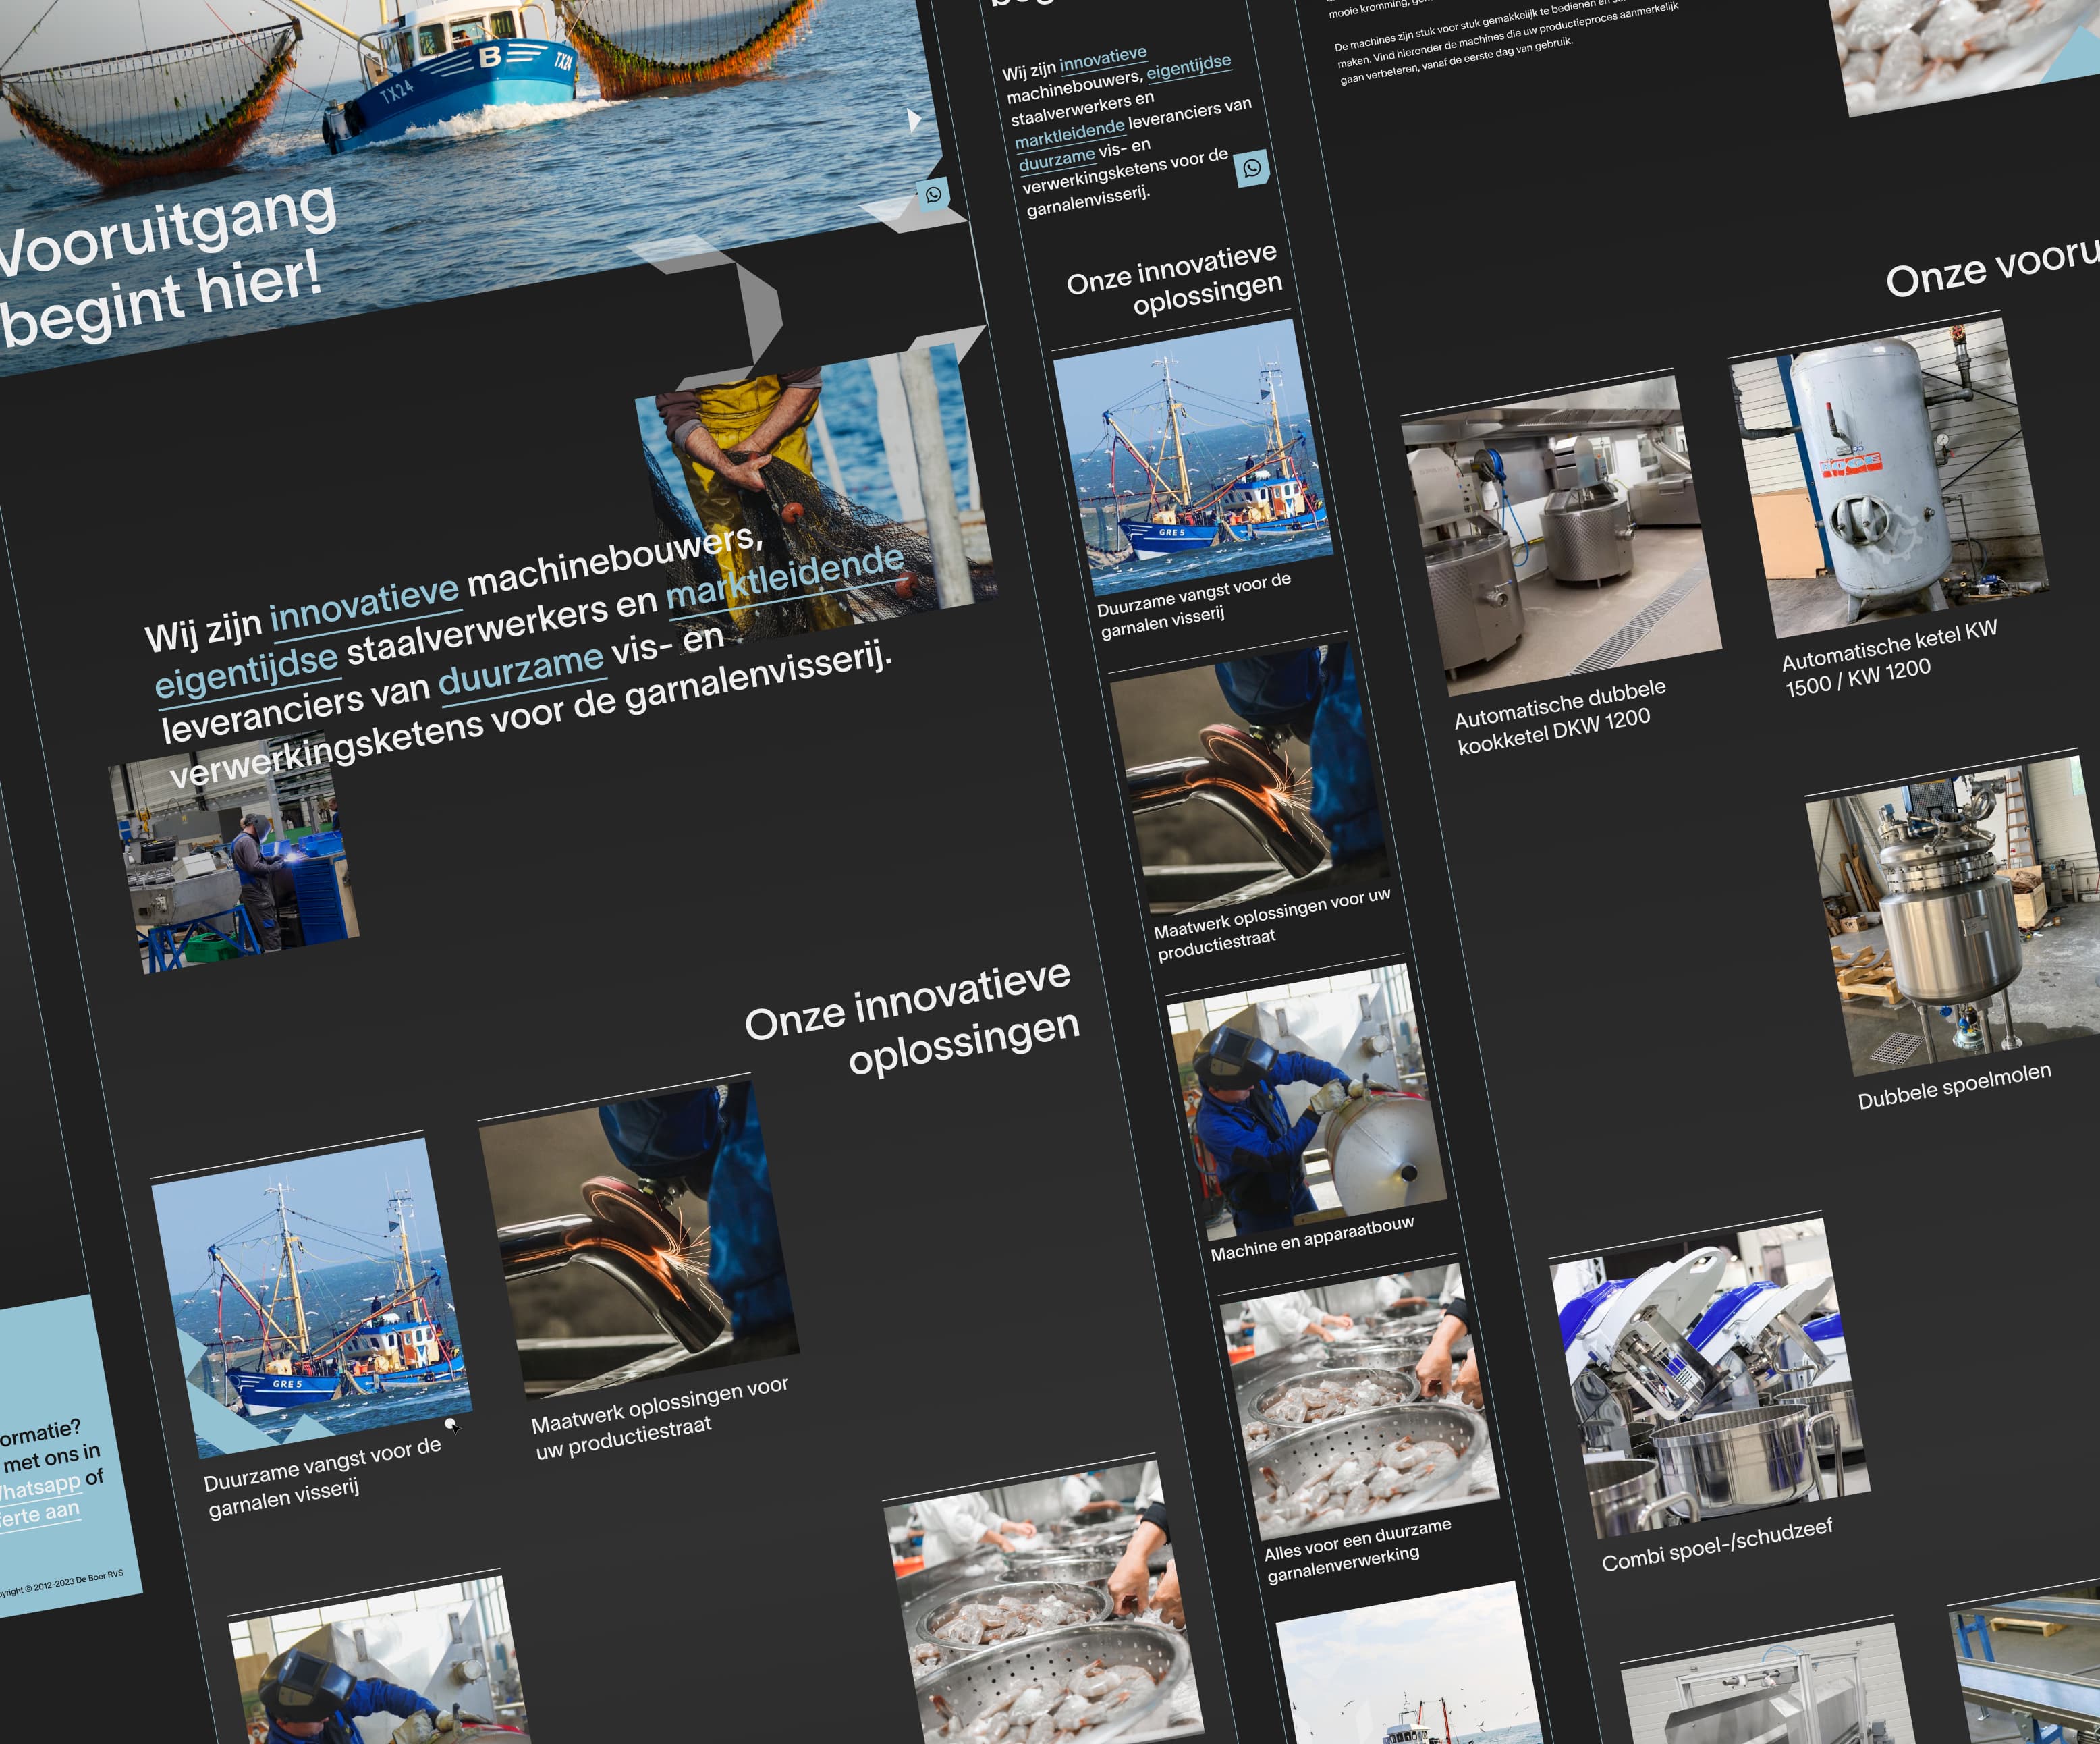Image resolution: width=2100 pixels, height=1744 pixels.
Task: Click the white next-slide arrow on the hero image
Action: point(913,120)
